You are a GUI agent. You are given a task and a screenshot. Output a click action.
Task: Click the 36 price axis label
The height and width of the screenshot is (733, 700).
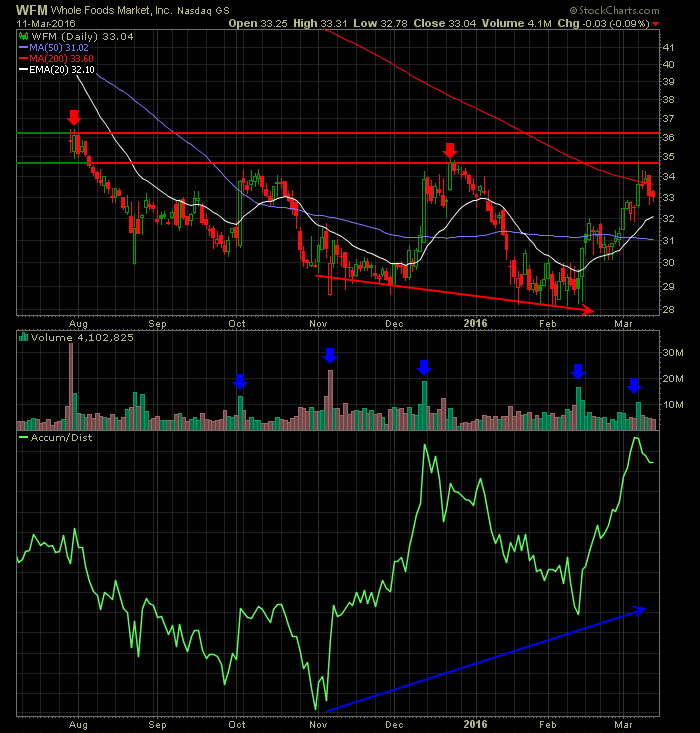tap(668, 137)
